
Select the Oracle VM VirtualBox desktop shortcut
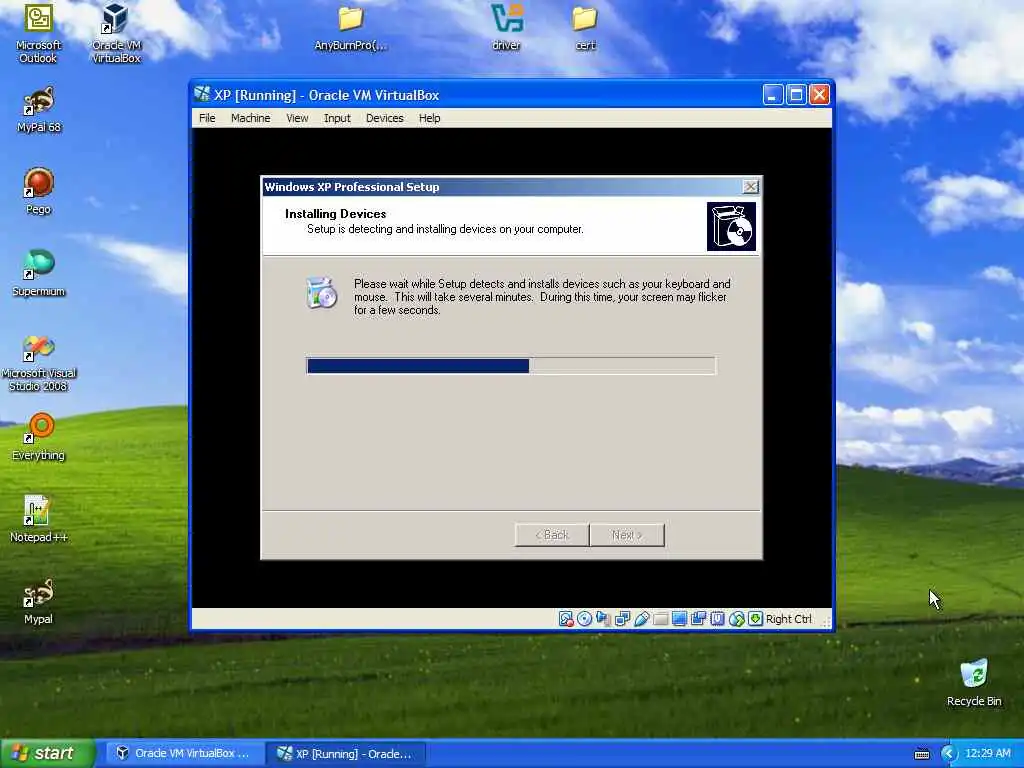[116, 33]
